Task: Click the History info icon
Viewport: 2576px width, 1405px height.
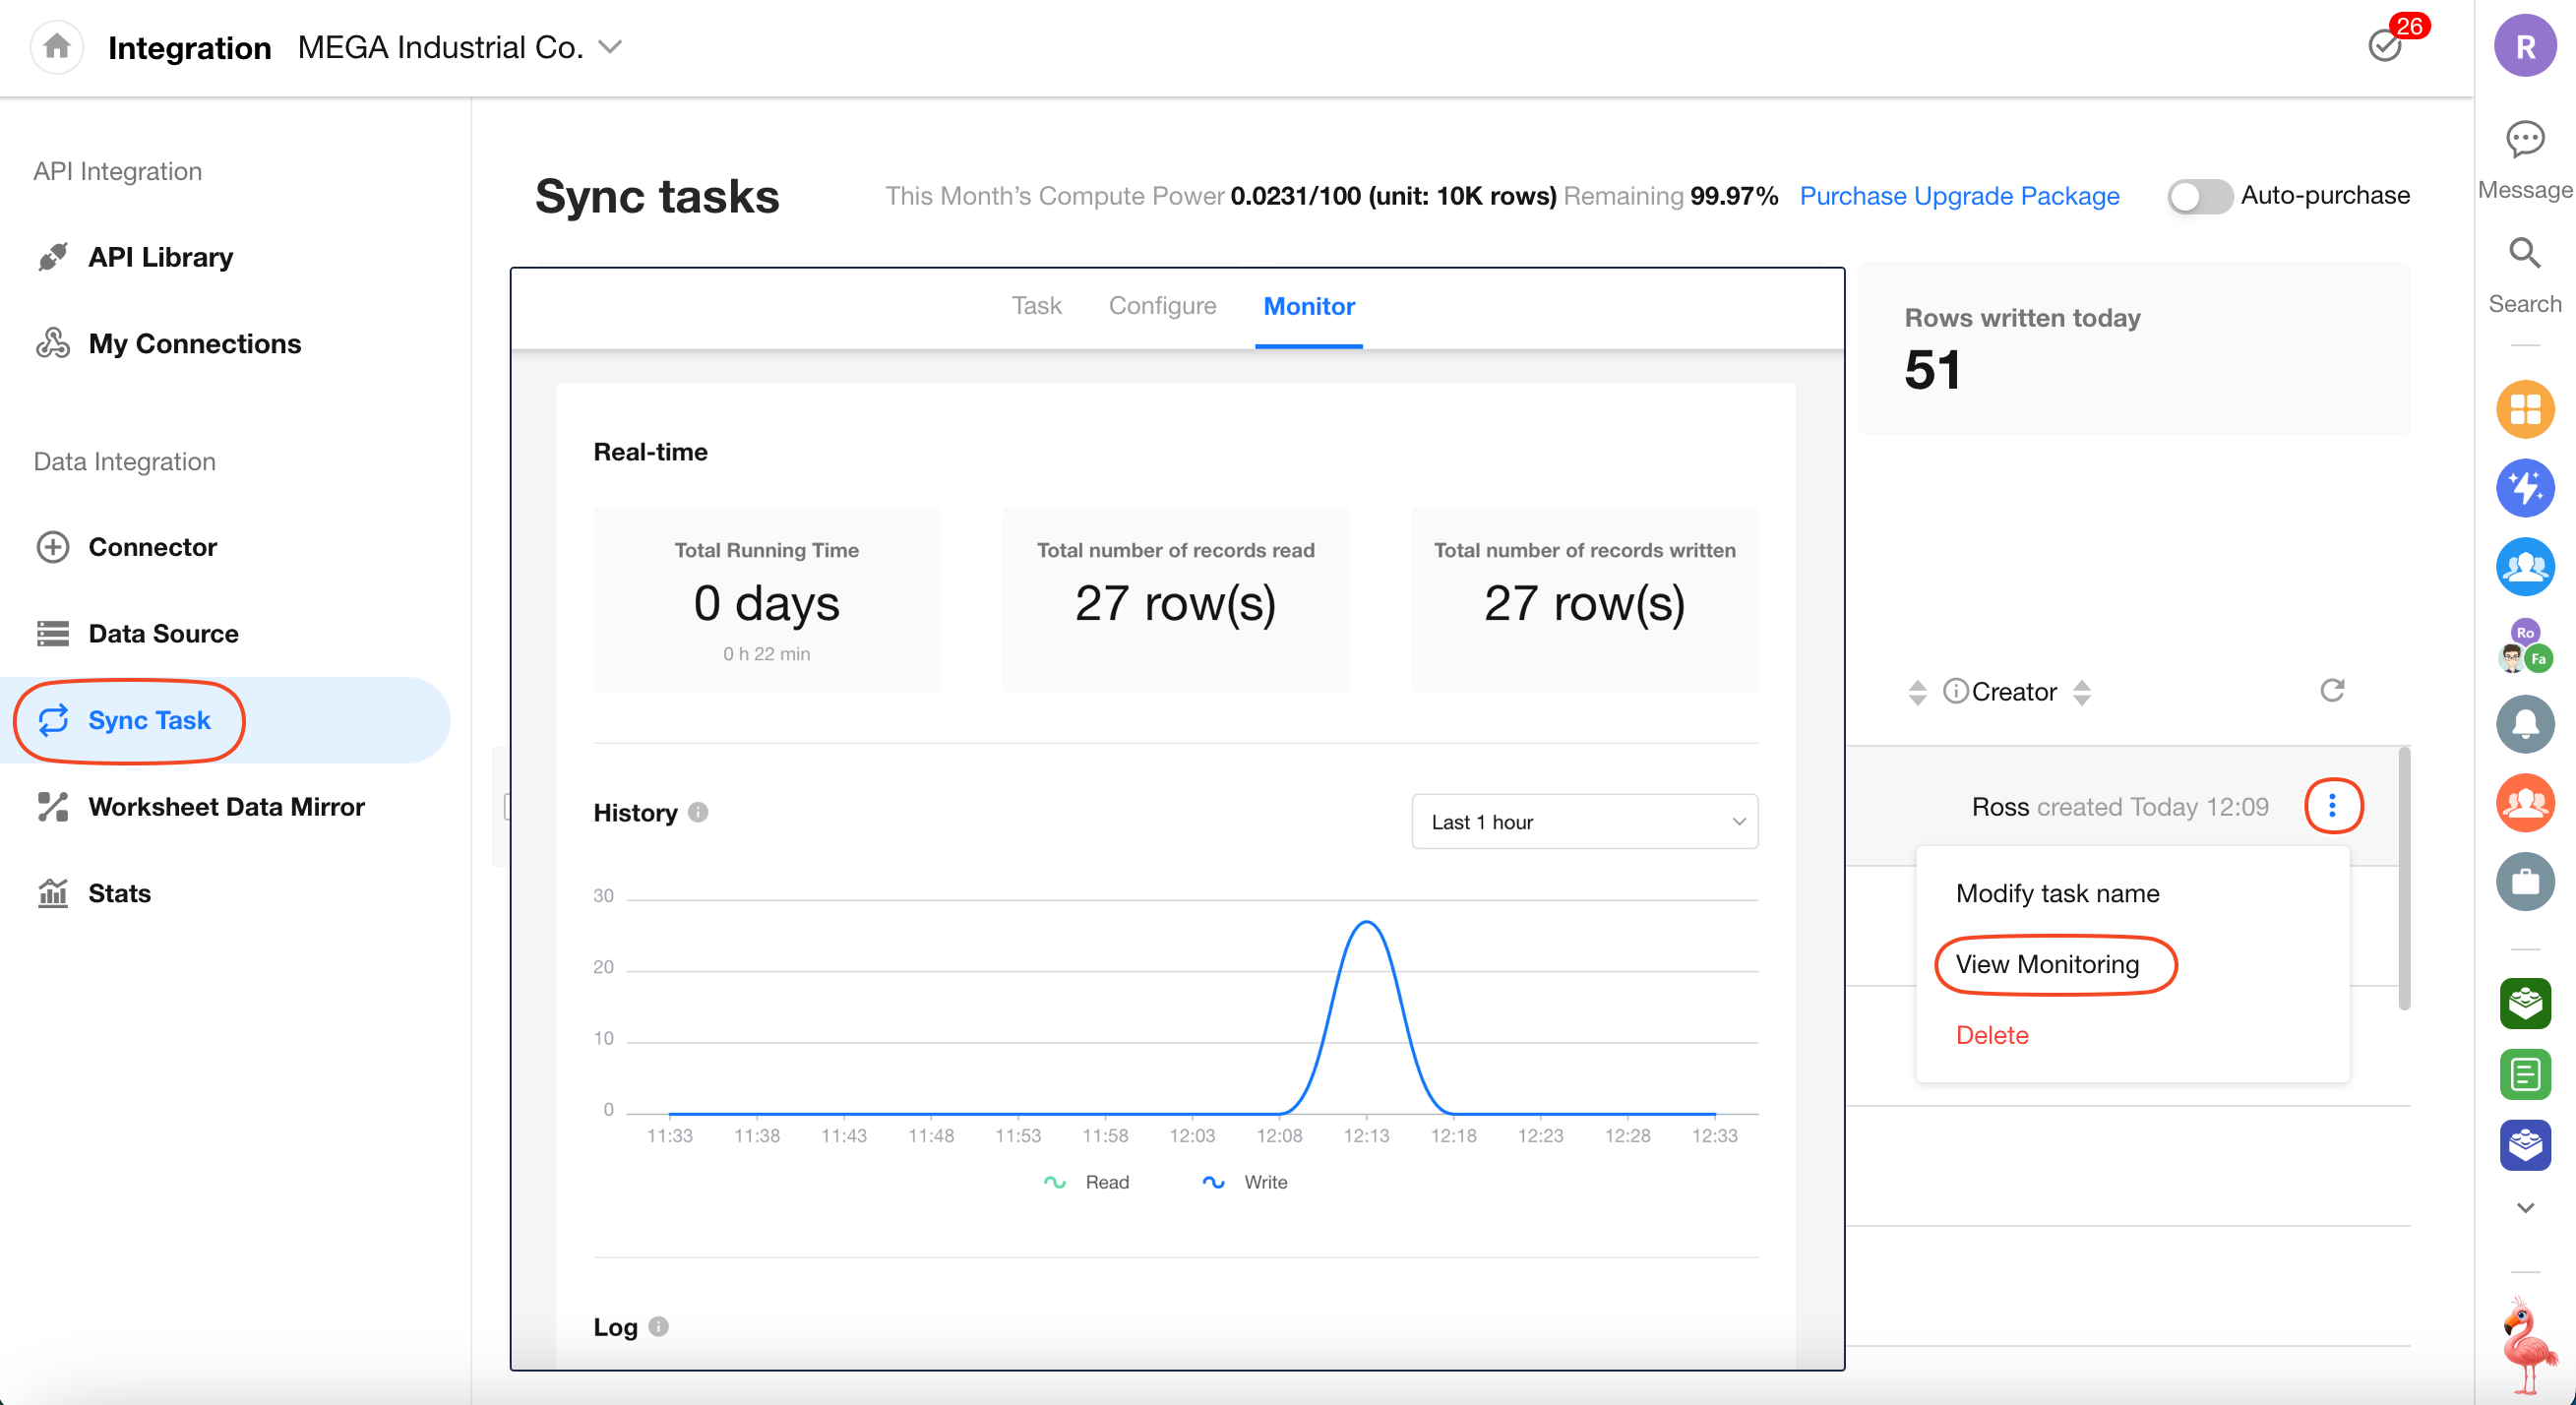Action: click(699, 812)
